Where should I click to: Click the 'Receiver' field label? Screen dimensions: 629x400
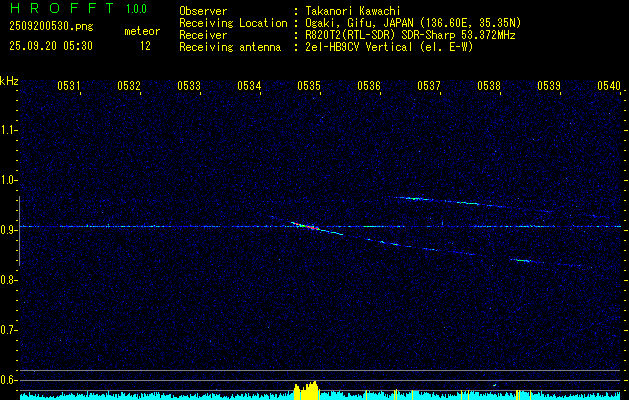203,35
